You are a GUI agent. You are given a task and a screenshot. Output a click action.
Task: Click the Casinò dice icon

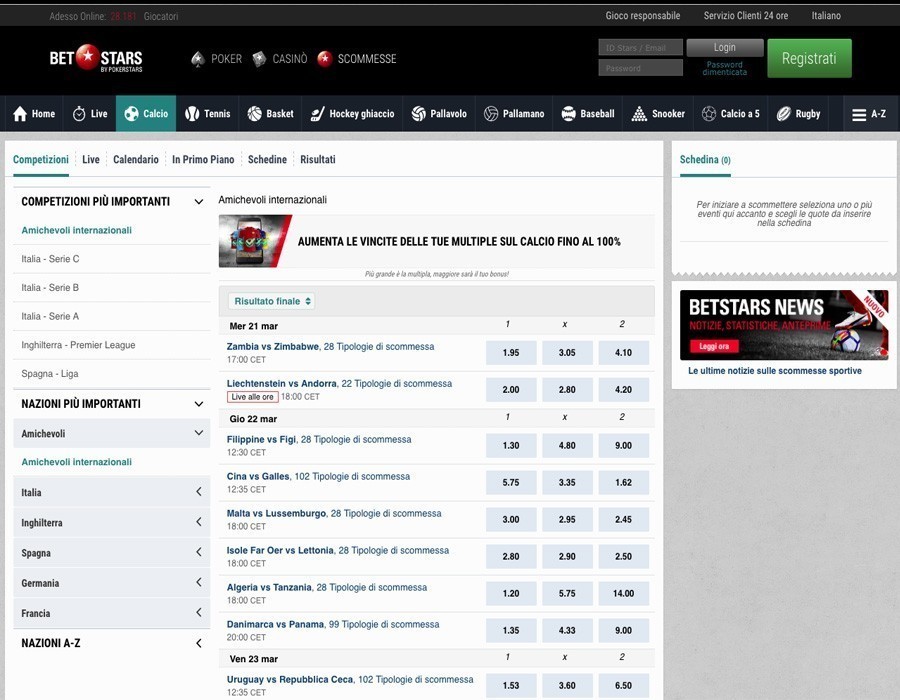[259, 59]
